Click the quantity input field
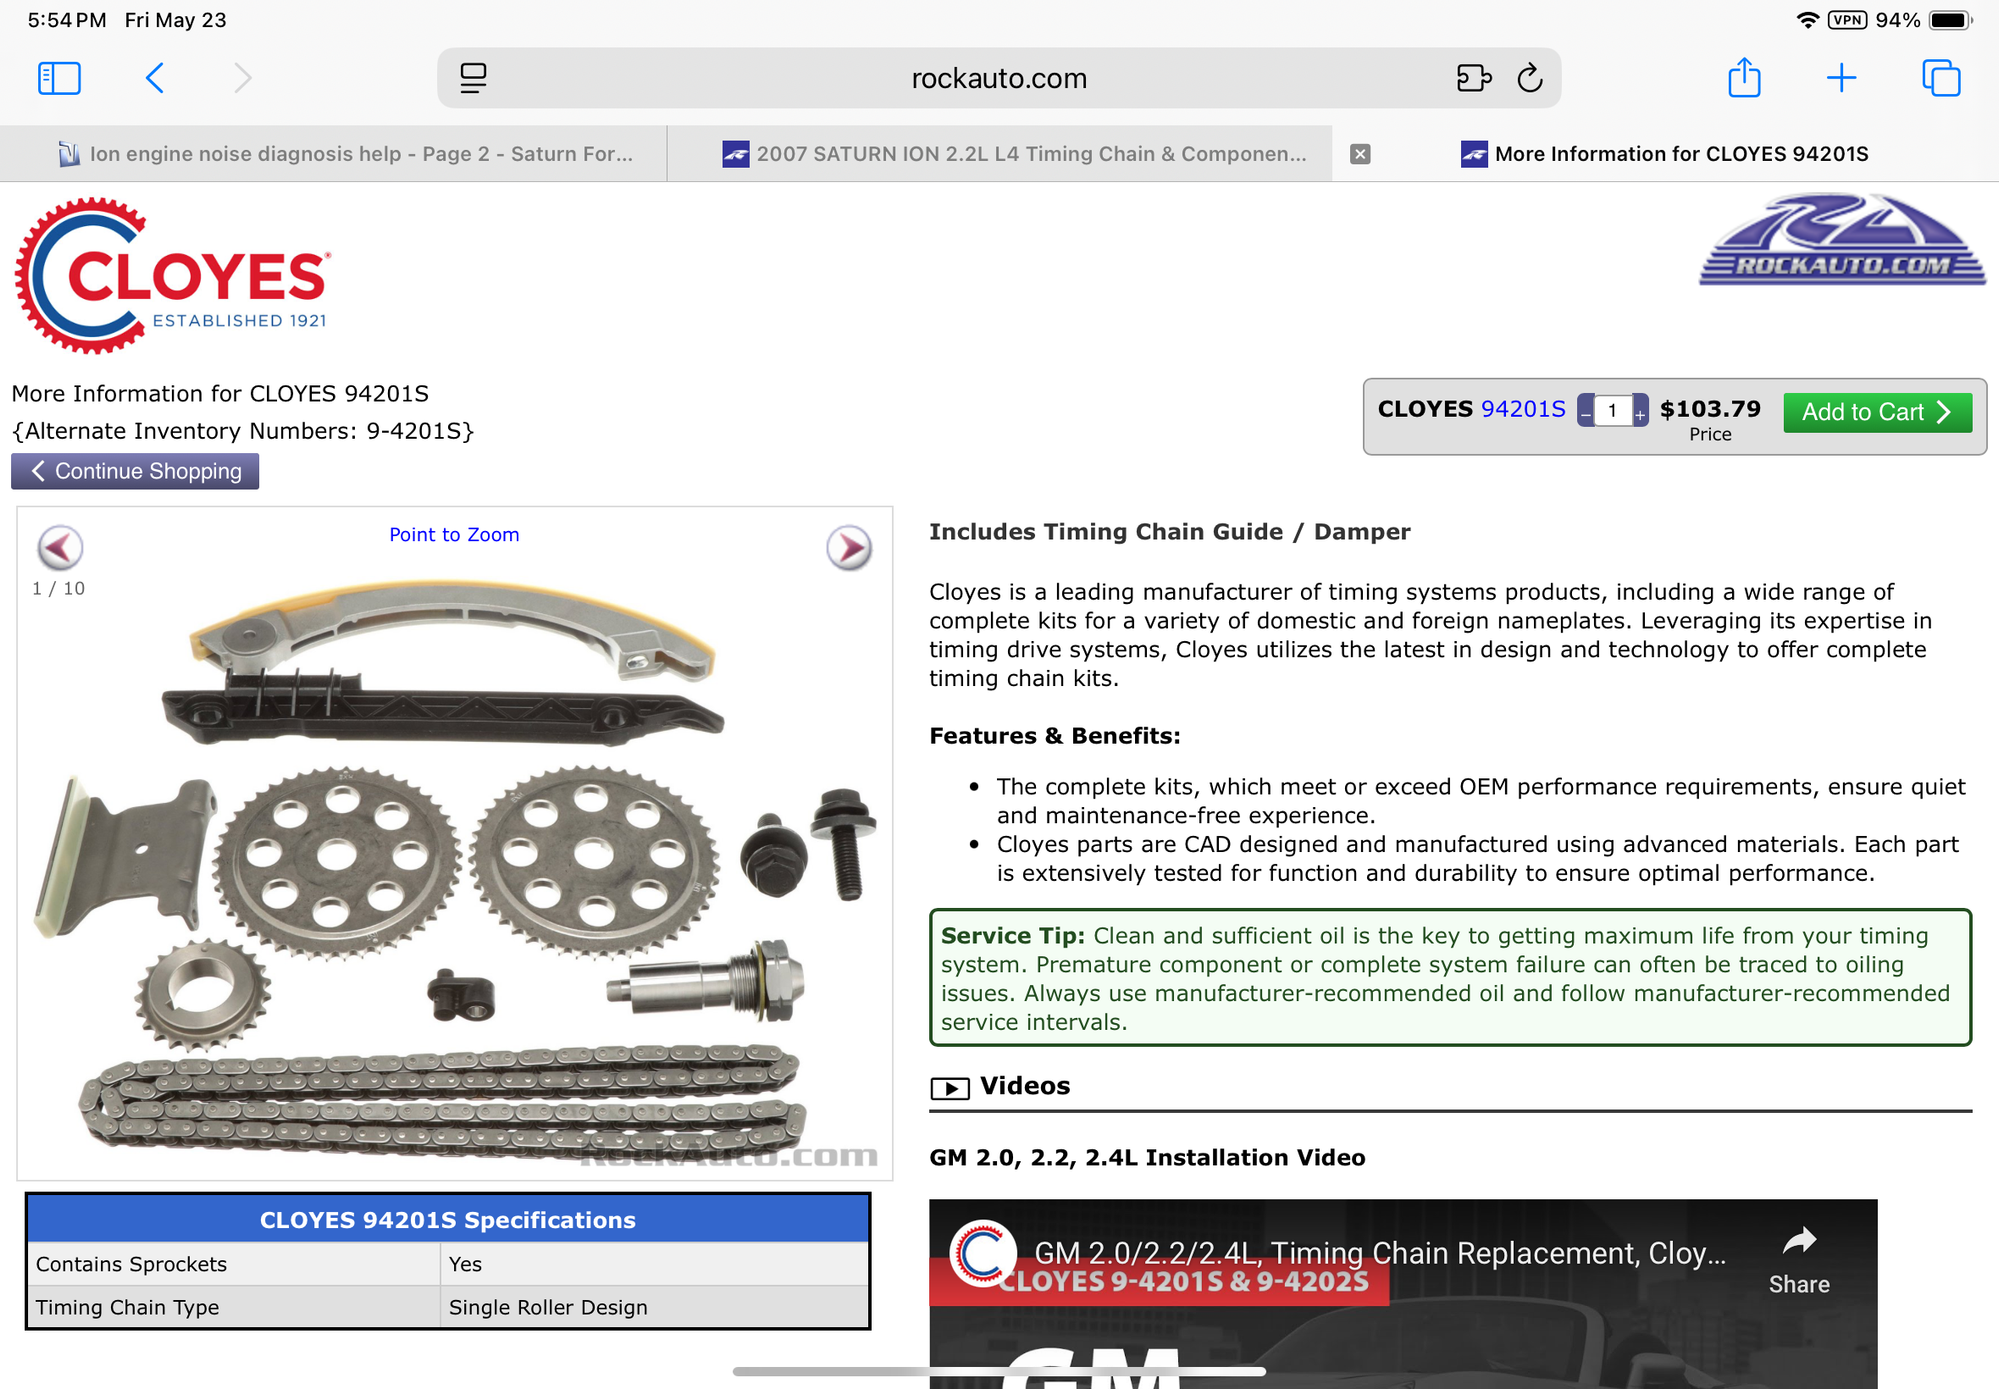1999x1389 pixels. 1612,411
